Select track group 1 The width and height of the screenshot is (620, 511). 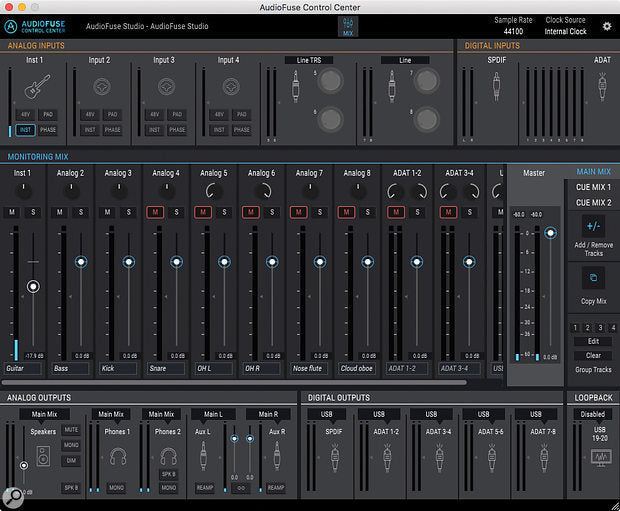click(x=575, y=327)
